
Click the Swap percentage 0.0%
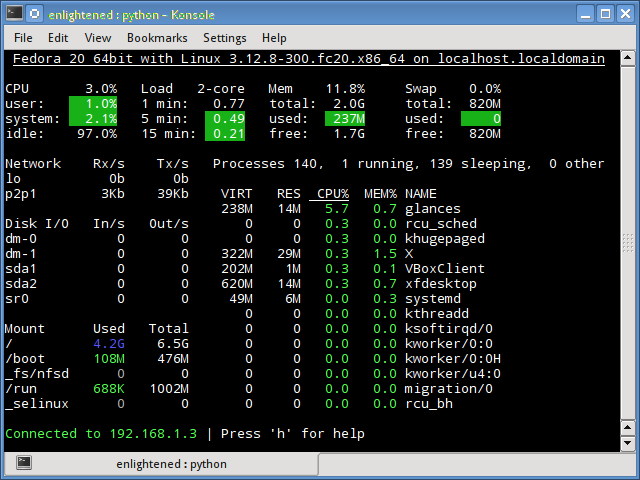[x=485, y=89]
